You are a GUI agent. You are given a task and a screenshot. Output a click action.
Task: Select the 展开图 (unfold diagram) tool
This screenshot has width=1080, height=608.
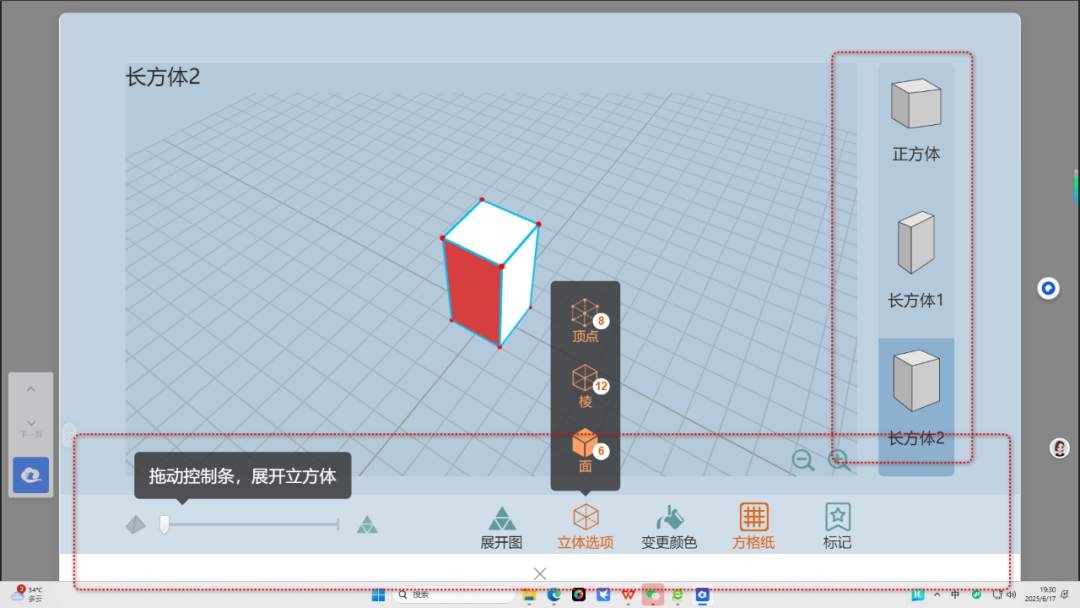[x=500, y=524]
